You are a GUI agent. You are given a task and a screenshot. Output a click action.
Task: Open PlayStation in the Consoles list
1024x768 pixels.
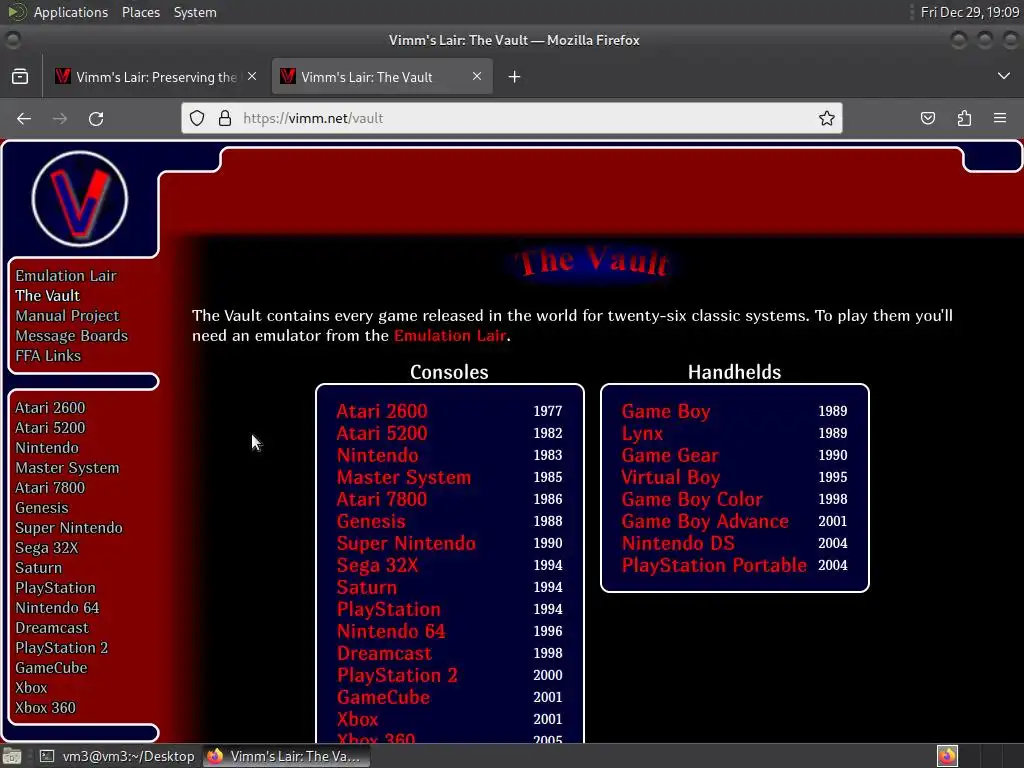click(x=389, y=609)
